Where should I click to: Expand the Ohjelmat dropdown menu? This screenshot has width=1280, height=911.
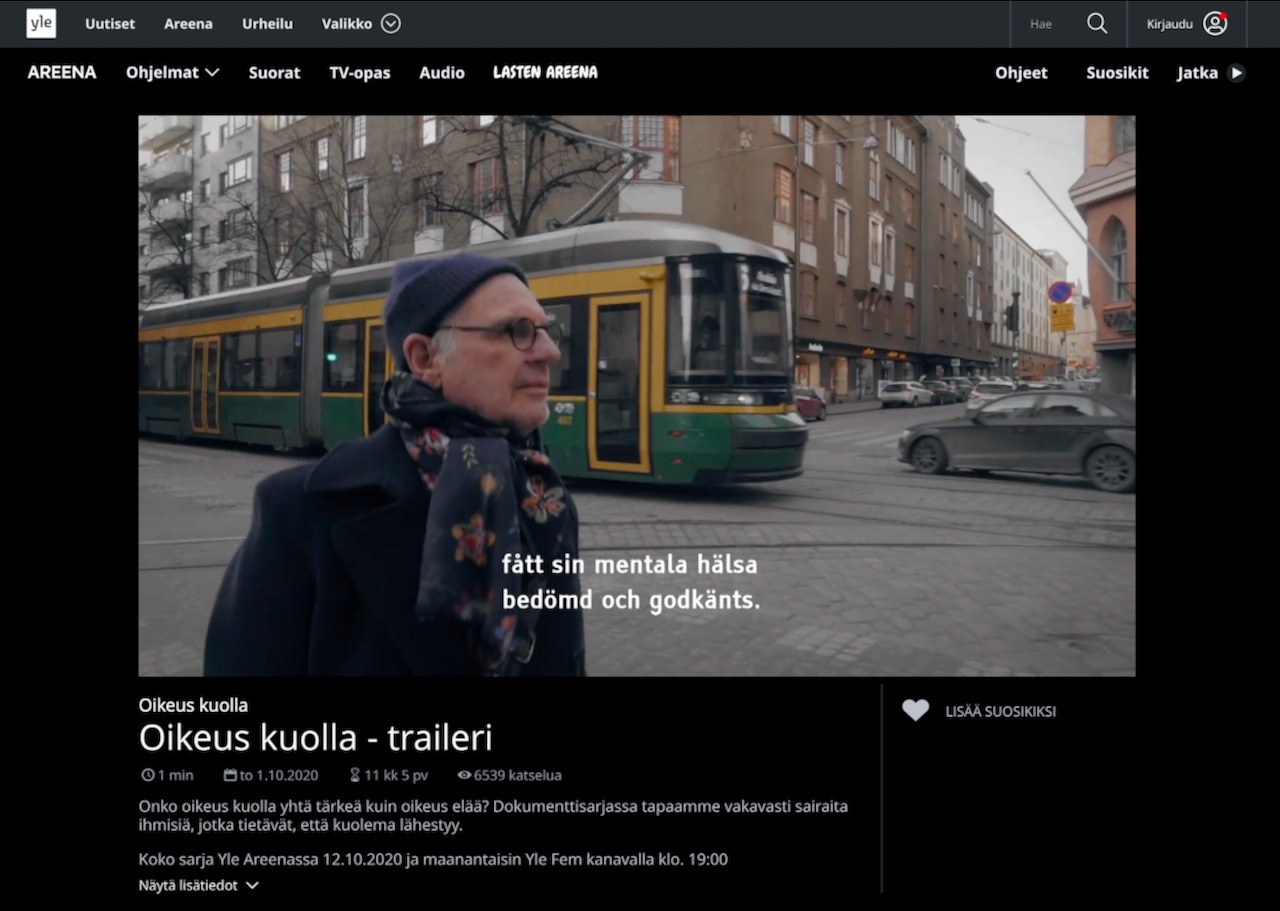click(x=172, y=73)
